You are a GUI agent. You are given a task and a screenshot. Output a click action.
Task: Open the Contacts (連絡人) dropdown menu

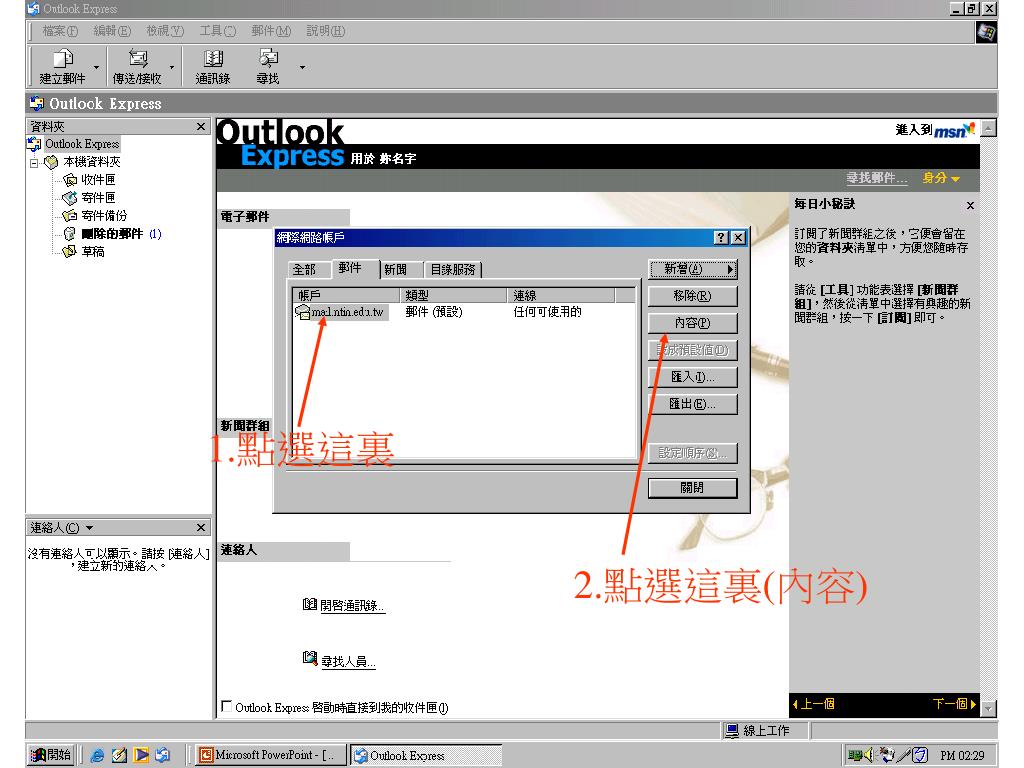89,528
